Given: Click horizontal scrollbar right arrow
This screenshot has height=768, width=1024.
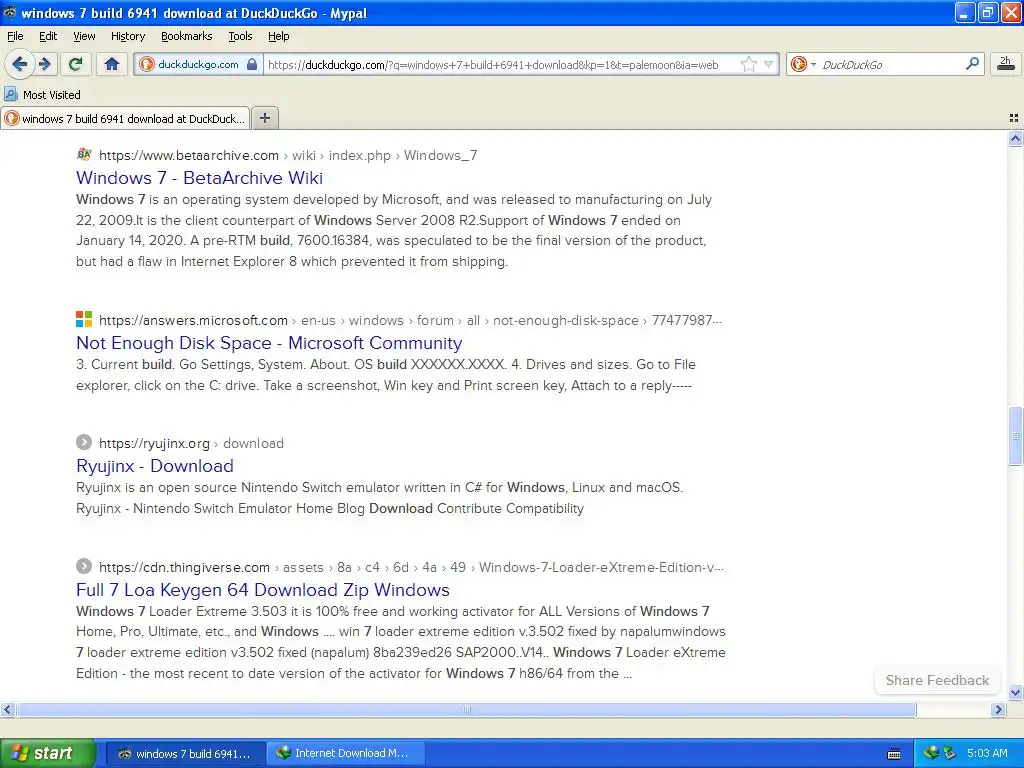Looking at the screenshot, I should click(x=998, y=709).
